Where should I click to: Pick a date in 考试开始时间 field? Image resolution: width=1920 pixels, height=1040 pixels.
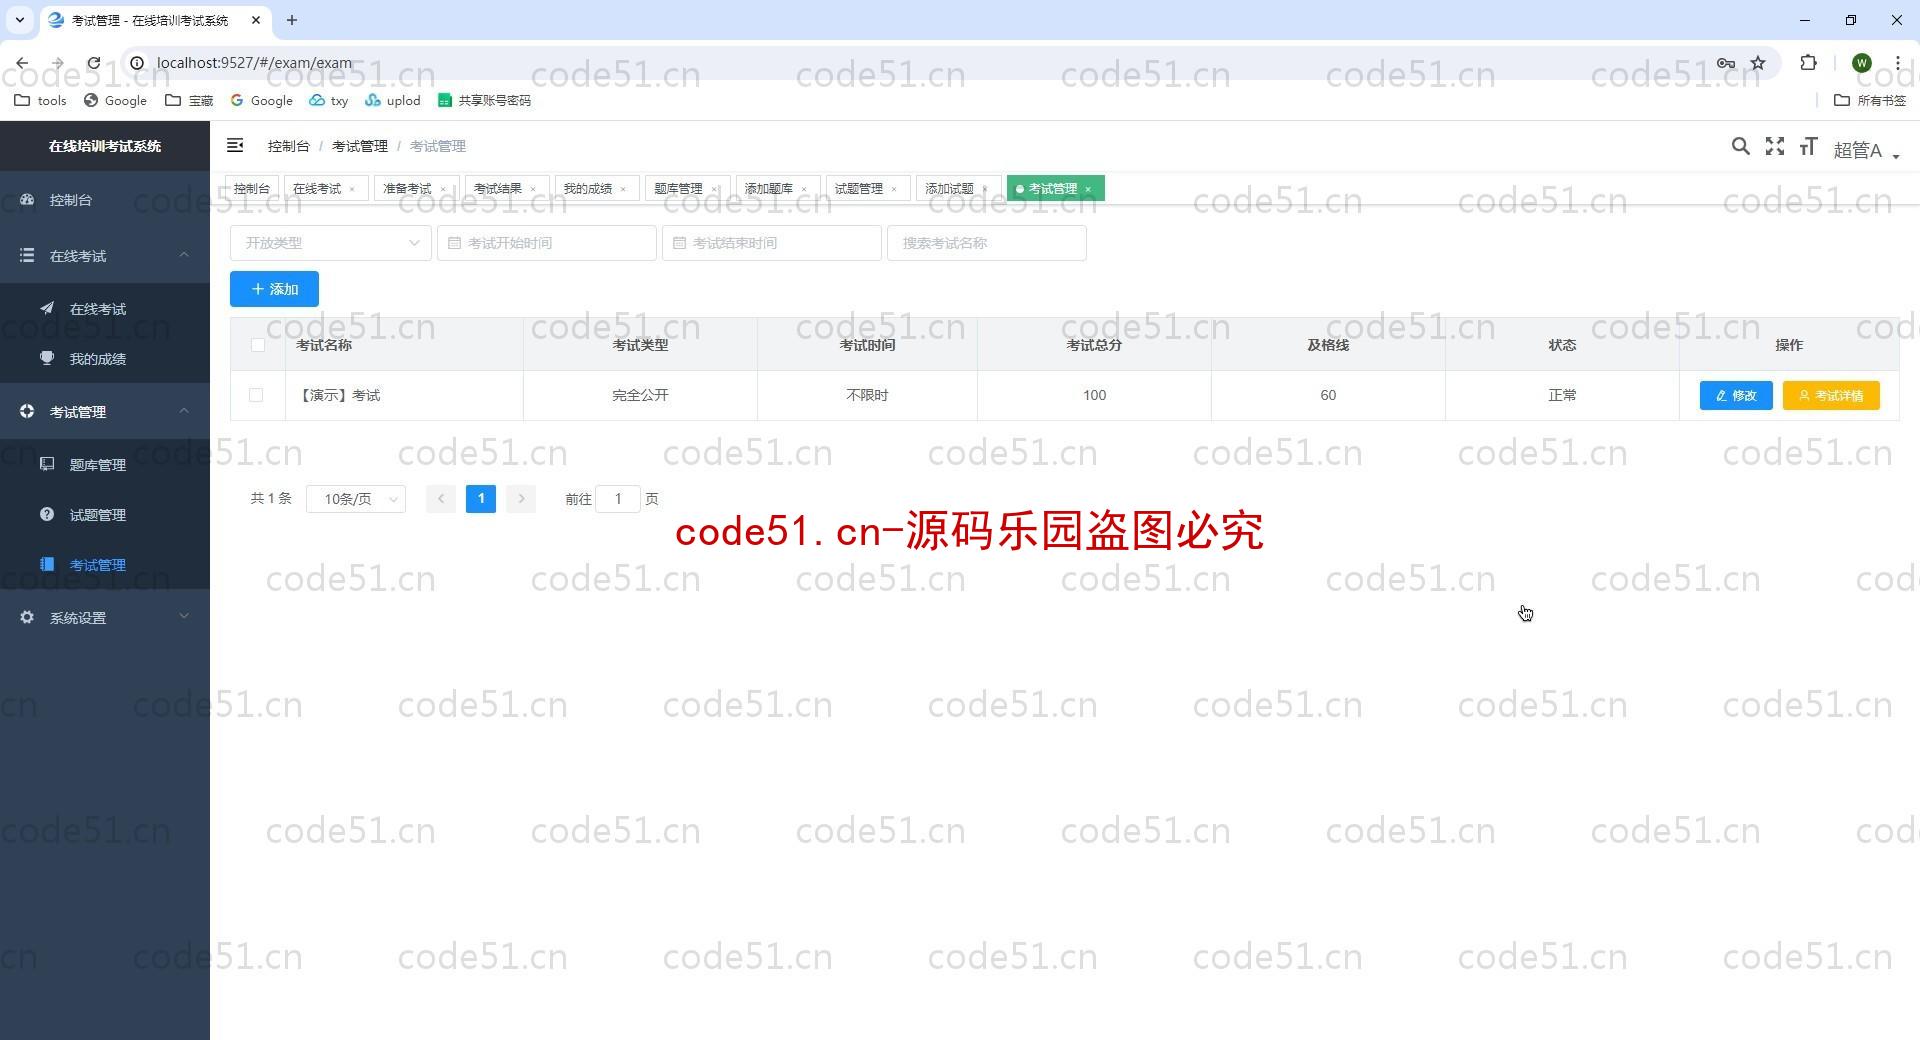click(x=546, y=243)
